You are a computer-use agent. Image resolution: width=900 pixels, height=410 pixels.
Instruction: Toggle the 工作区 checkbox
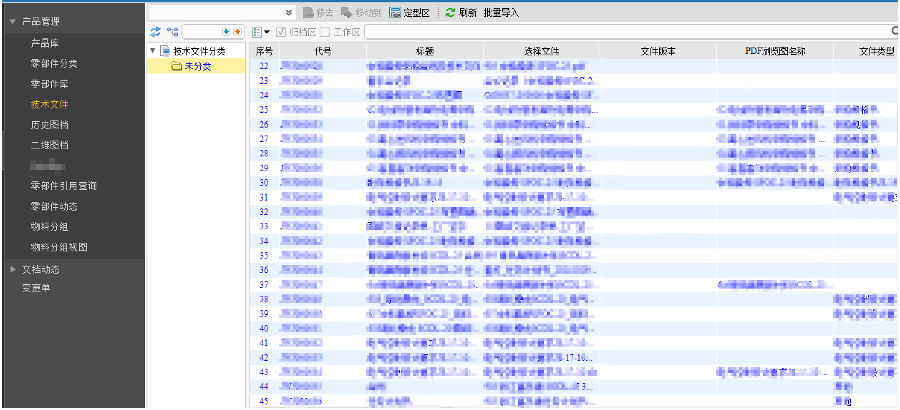[x=324, y=32]
